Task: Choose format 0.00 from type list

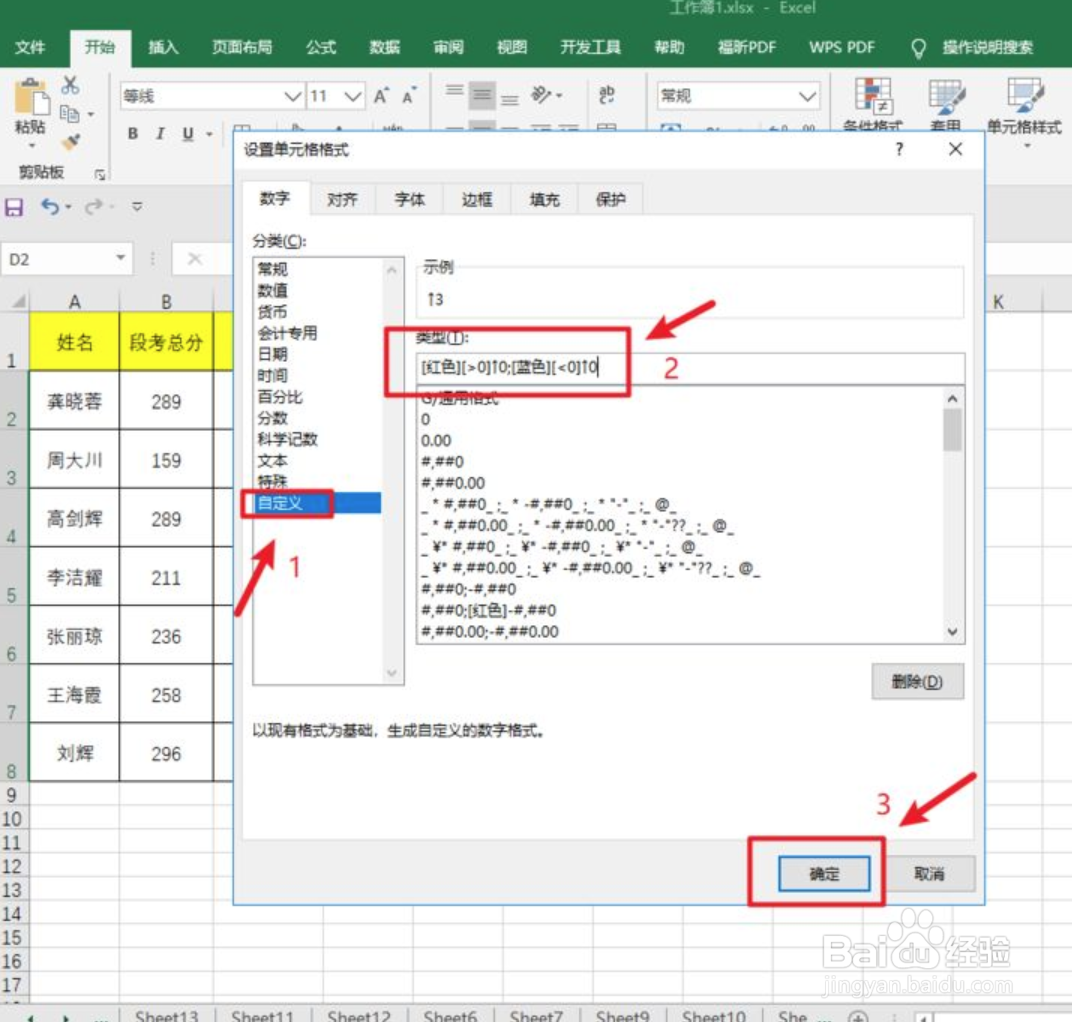Action: coord(436,441)
